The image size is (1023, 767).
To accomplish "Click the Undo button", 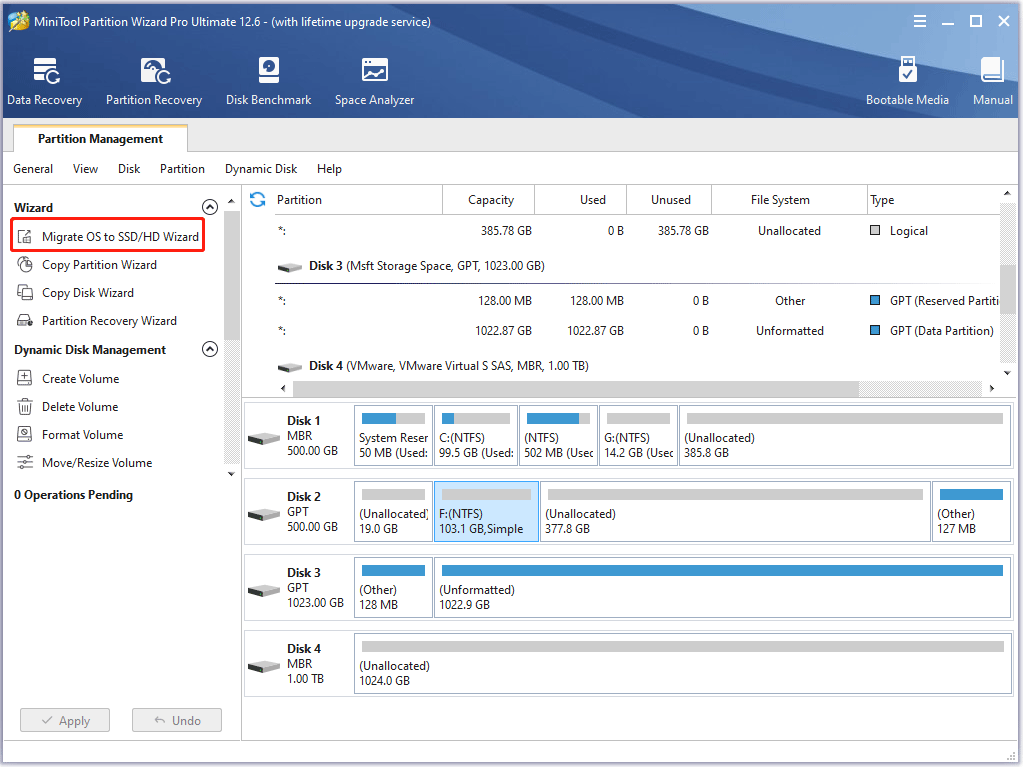I will point(176,721).
